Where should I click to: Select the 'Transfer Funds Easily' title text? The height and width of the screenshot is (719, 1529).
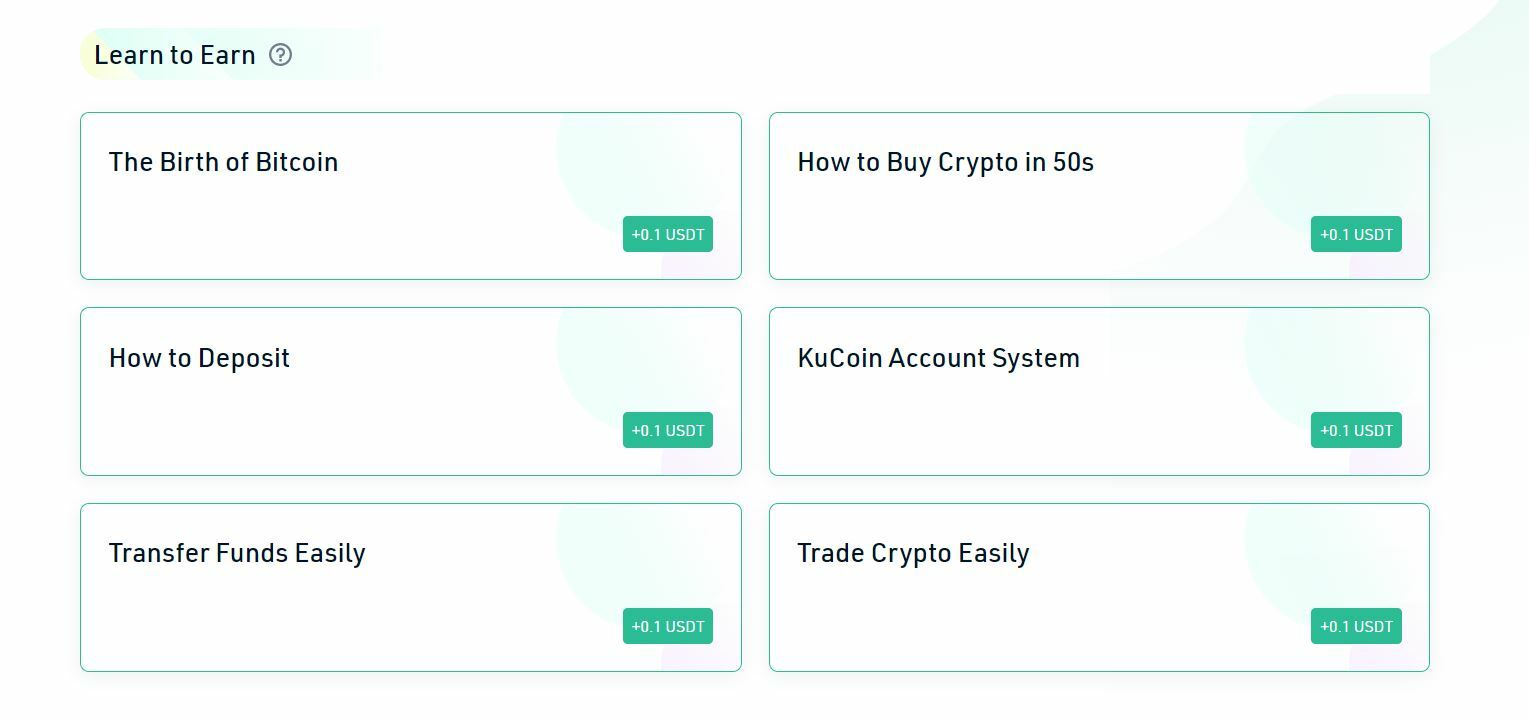[x=237, y=554]
